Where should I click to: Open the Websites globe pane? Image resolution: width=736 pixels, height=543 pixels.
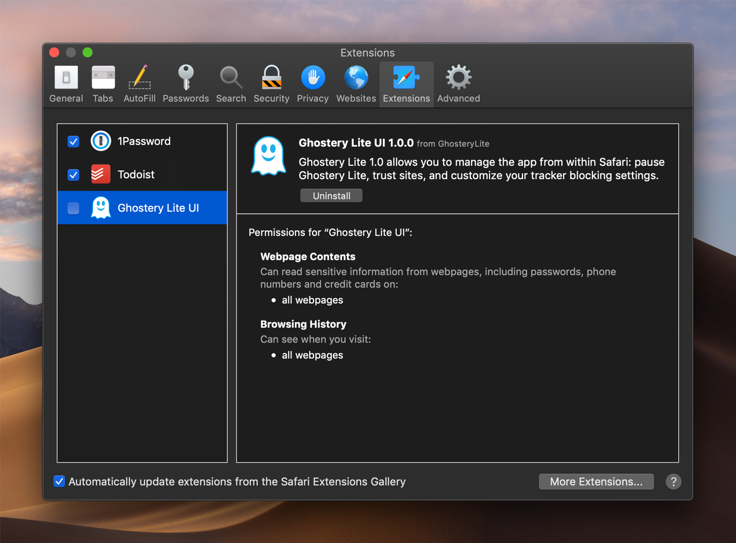(x=356, y=84)
